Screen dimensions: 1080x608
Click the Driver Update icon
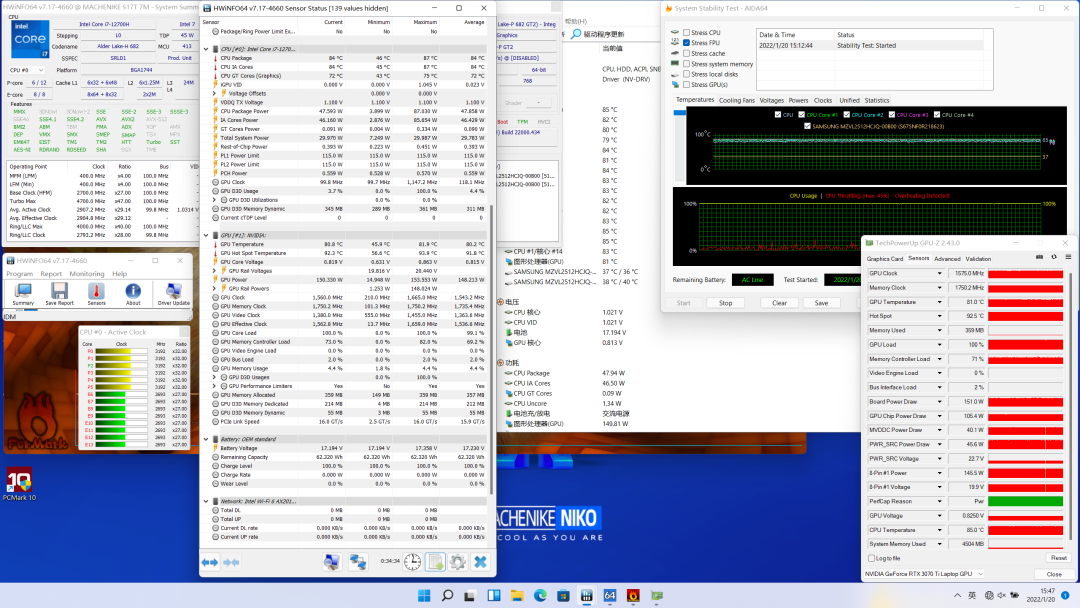173,293
